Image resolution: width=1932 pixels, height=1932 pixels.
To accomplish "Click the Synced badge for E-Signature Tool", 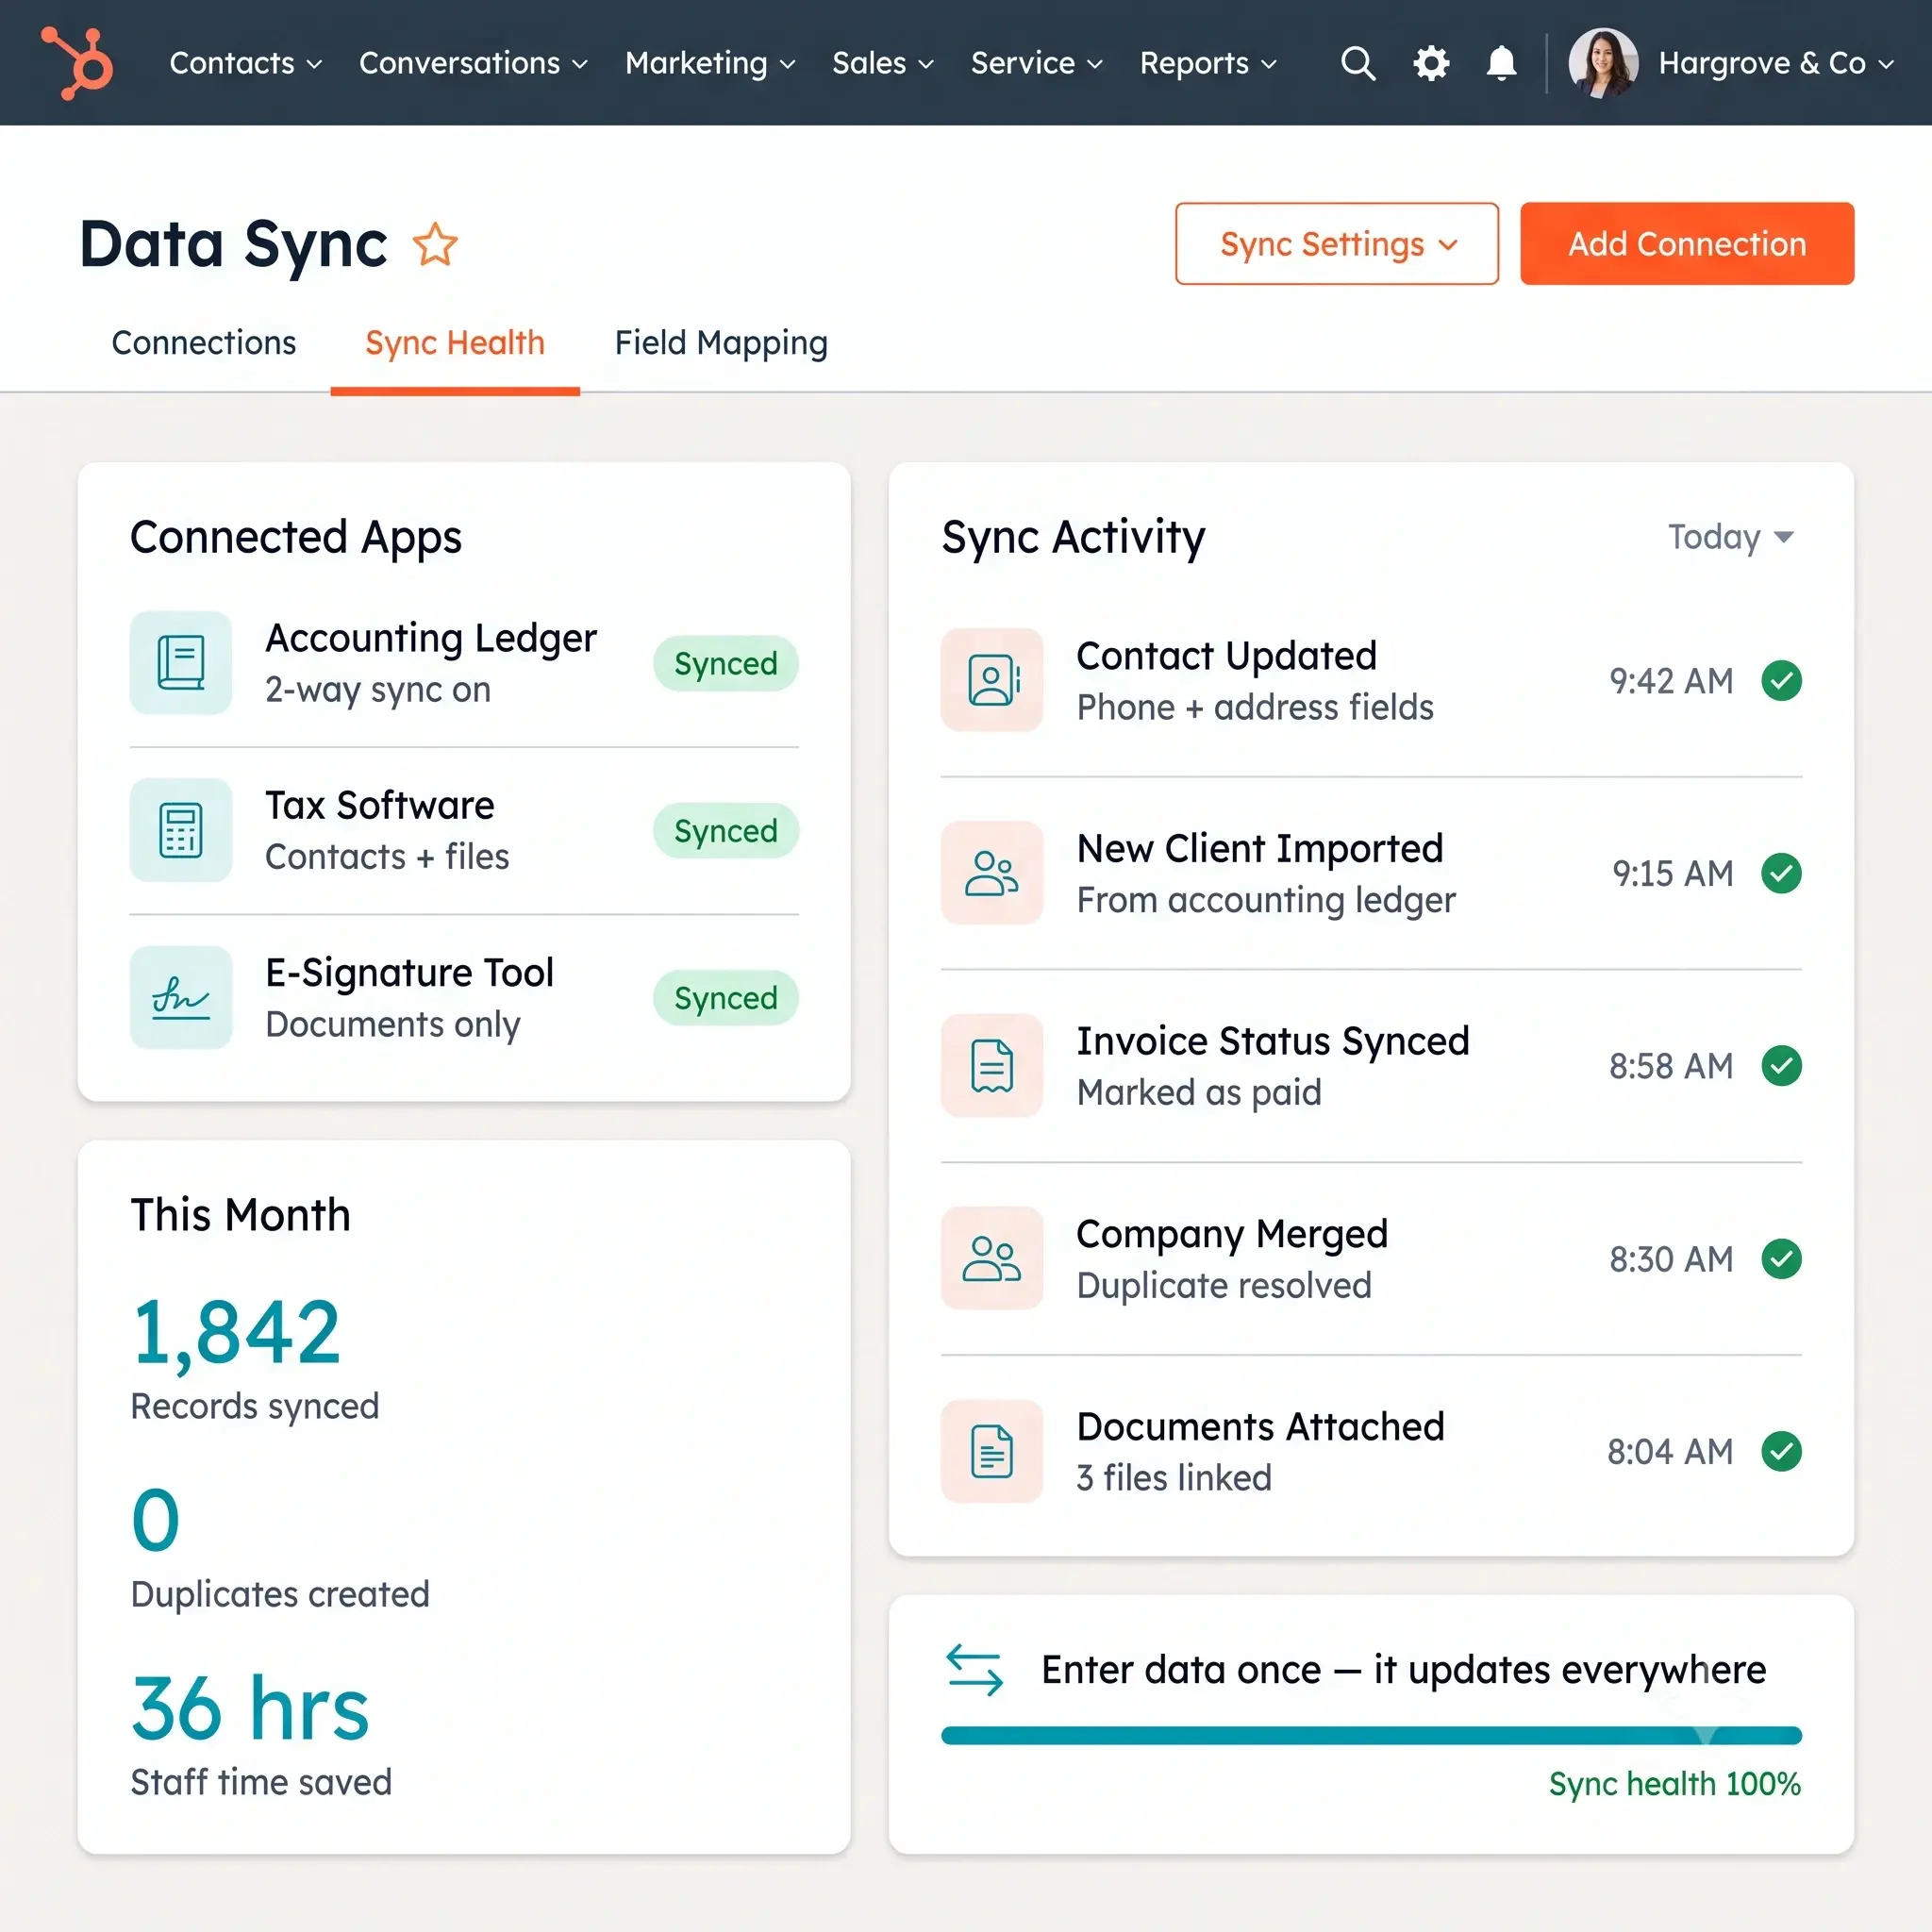I will click(x=726, y=998).
